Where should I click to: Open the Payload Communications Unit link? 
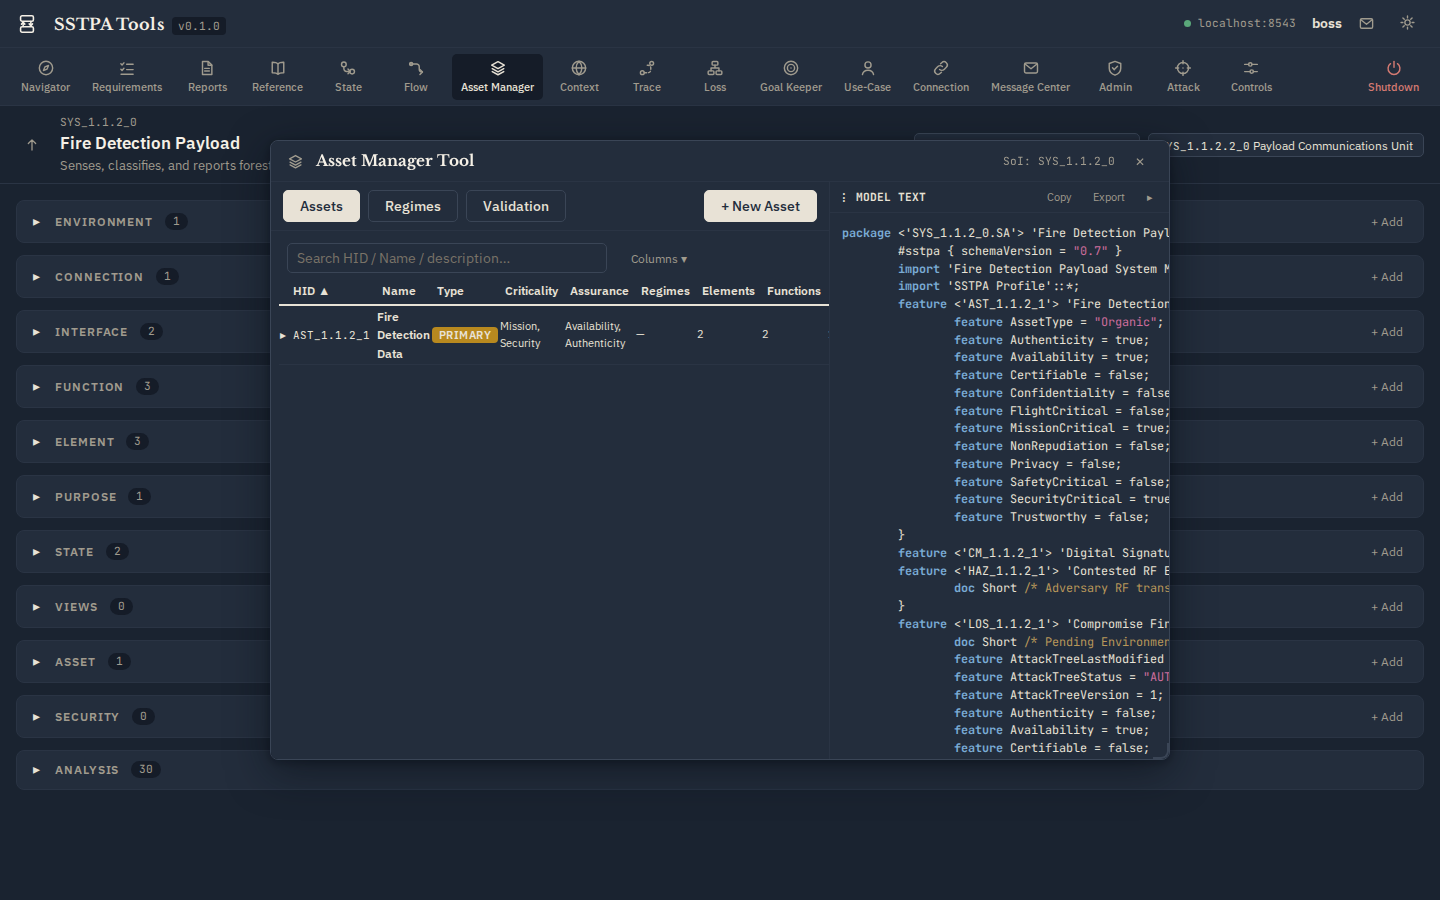[1286, 146]
